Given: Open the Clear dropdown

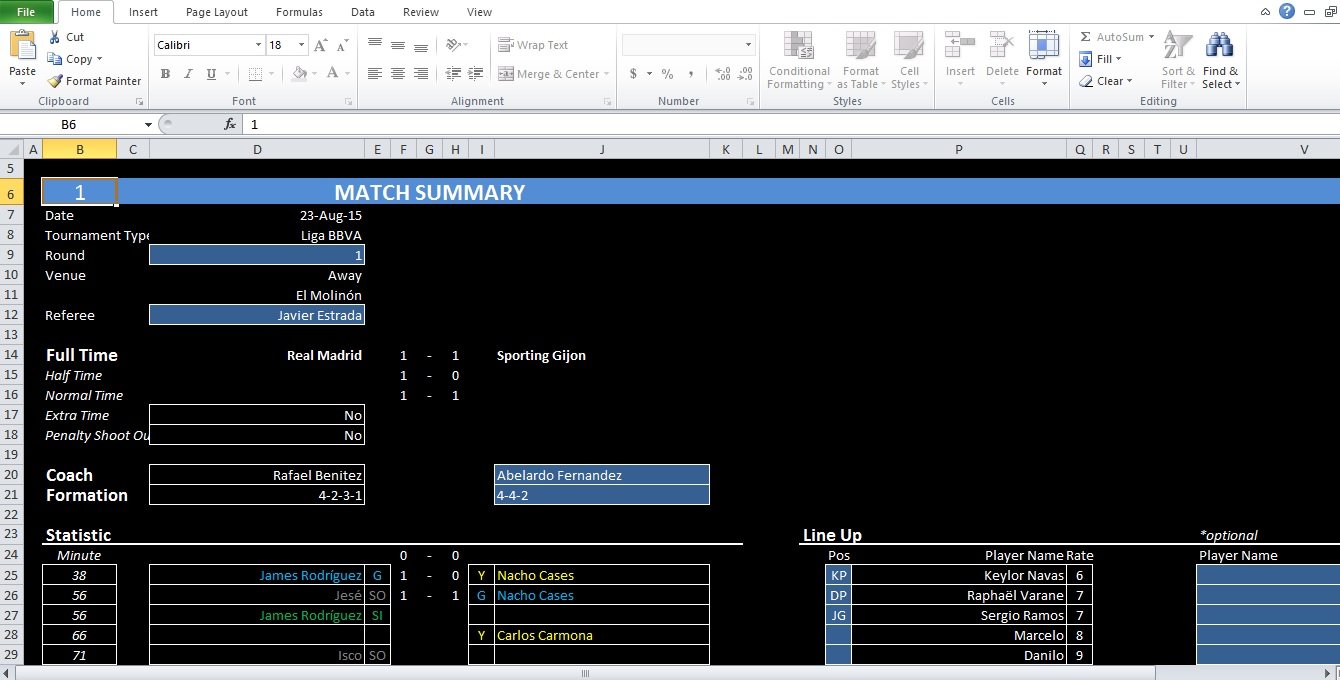Looking at the screenshot, I should [x=1105, y=81].
